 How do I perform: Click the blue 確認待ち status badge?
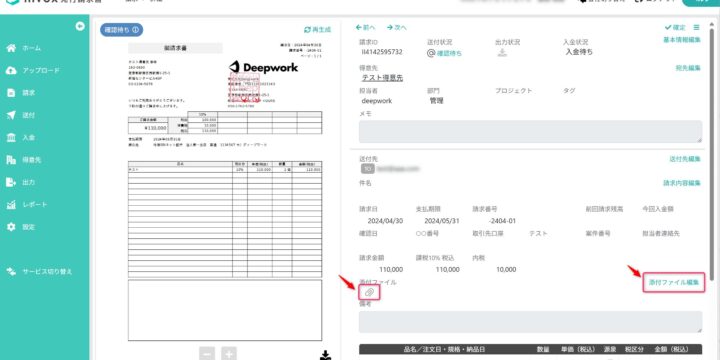(122, 30)
